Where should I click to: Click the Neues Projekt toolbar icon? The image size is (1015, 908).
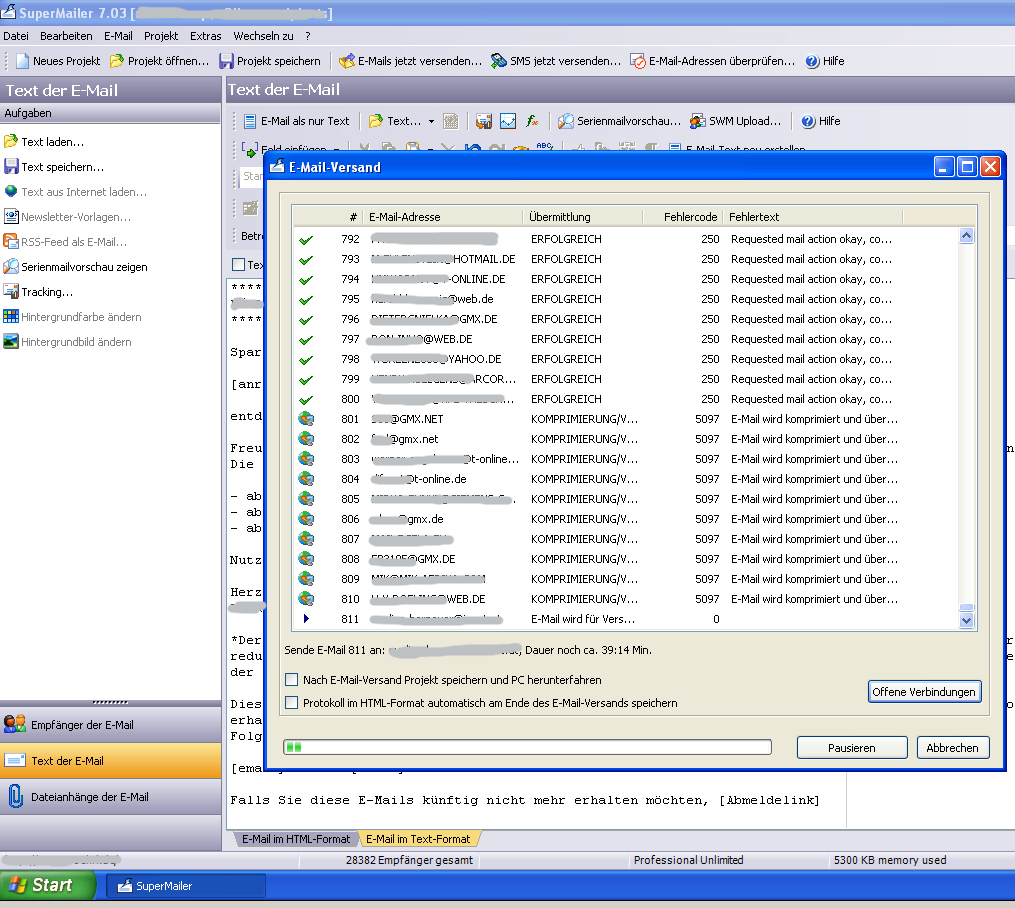coord(23,61)
